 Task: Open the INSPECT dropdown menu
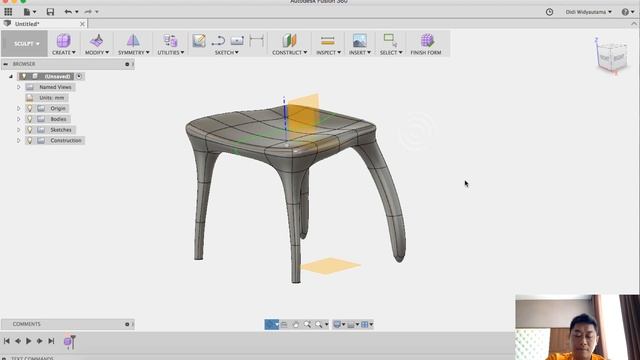[328, 53]
